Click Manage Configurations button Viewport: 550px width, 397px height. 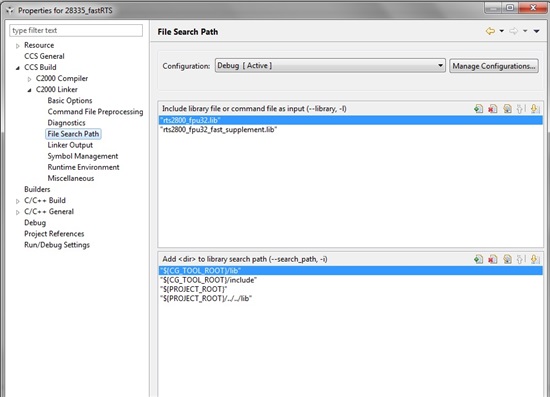point(494,66)
